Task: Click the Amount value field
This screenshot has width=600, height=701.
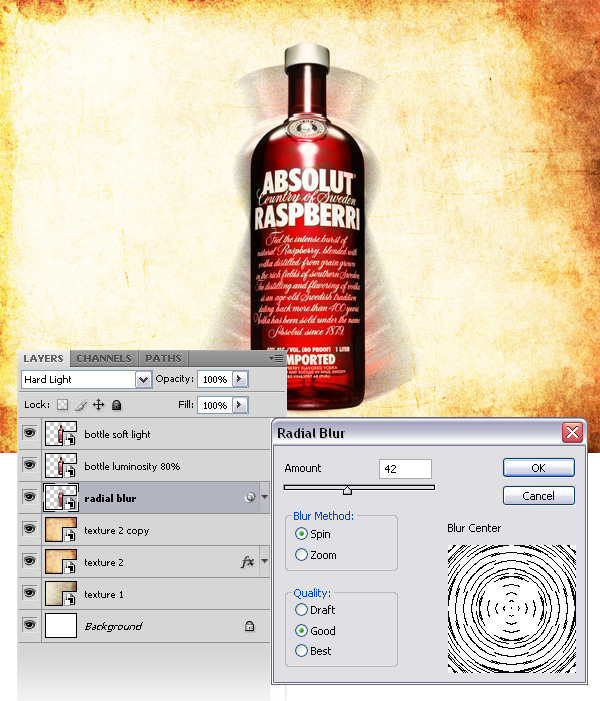Action: (x=405, y=469)
